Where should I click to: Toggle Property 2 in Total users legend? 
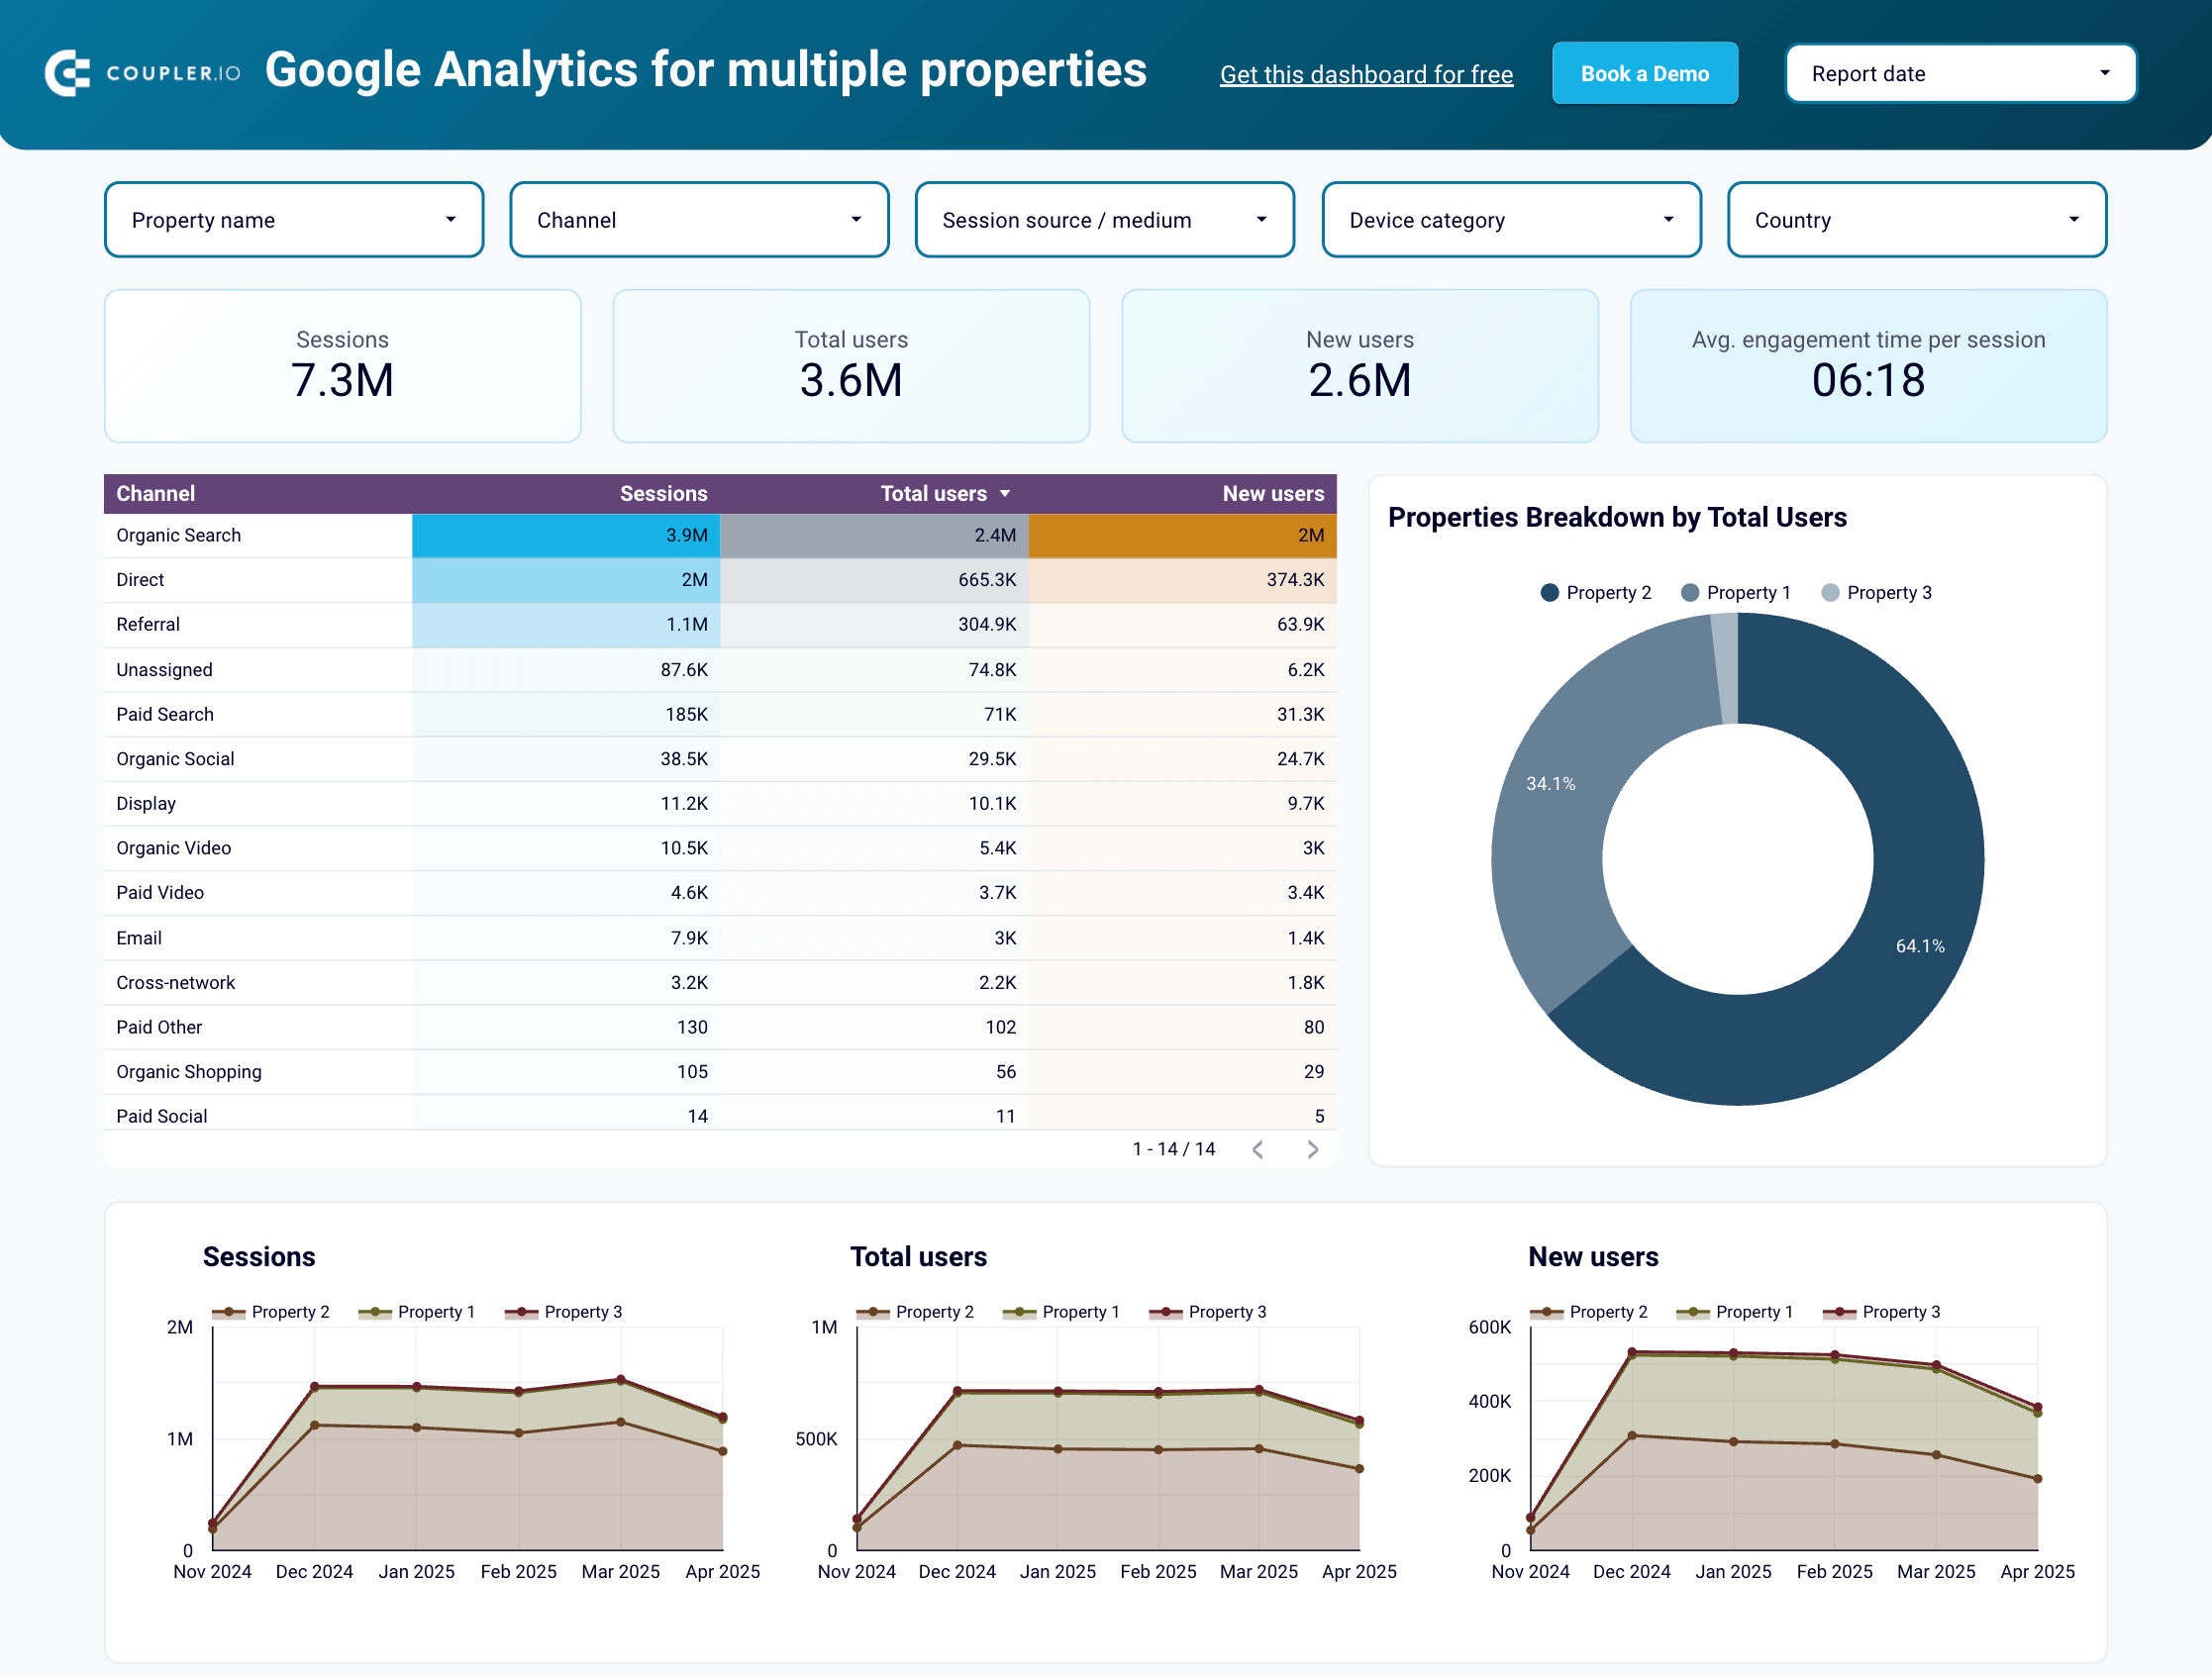tap(915, 1312)
